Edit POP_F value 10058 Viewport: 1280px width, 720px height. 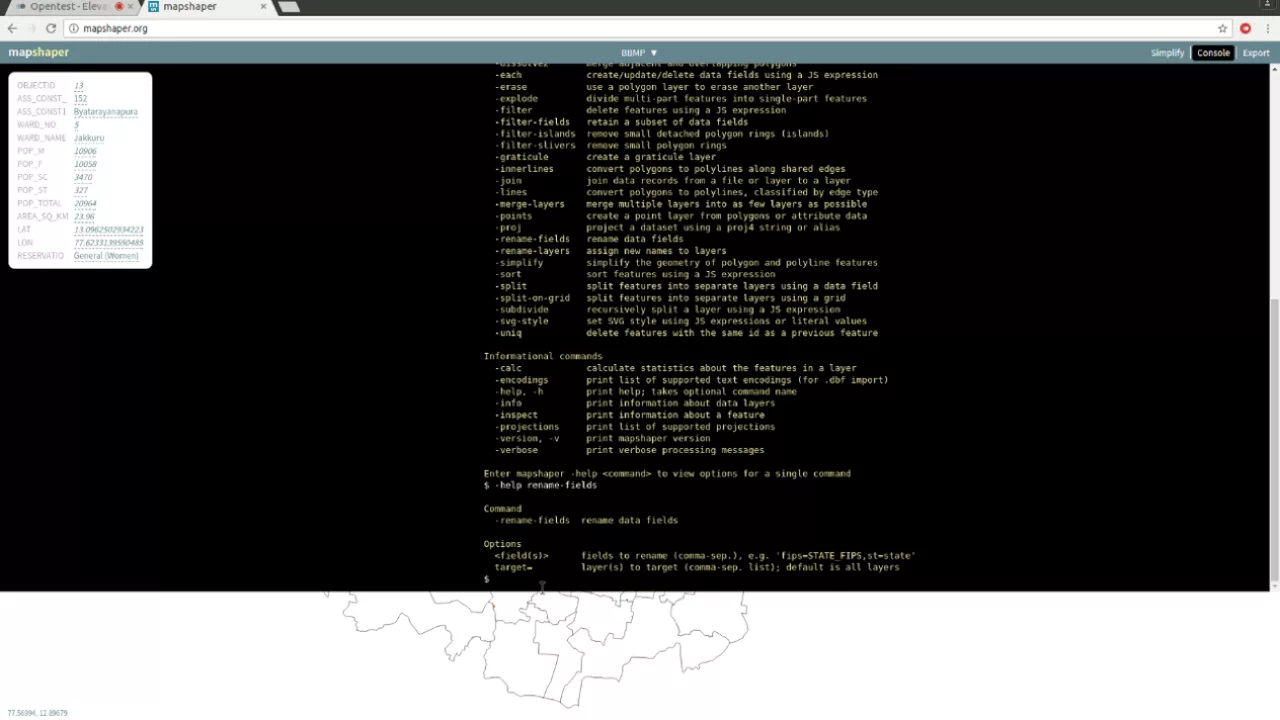click(85, 164)
